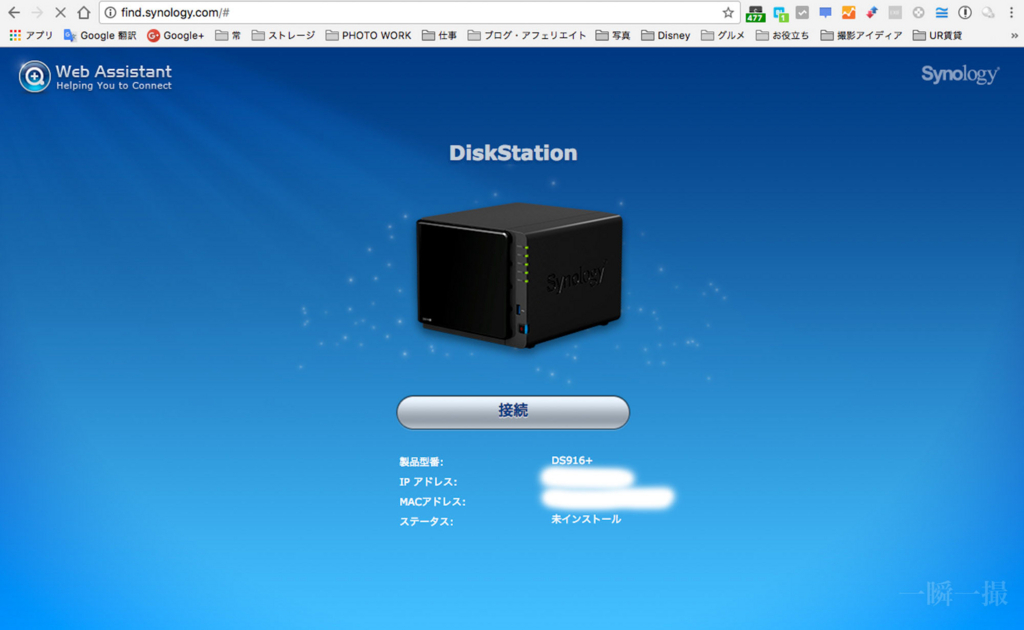Click the DS916+ model number value
This screenshot has height=630, width=1024.
pyautogui.click(x=571, y=460)
